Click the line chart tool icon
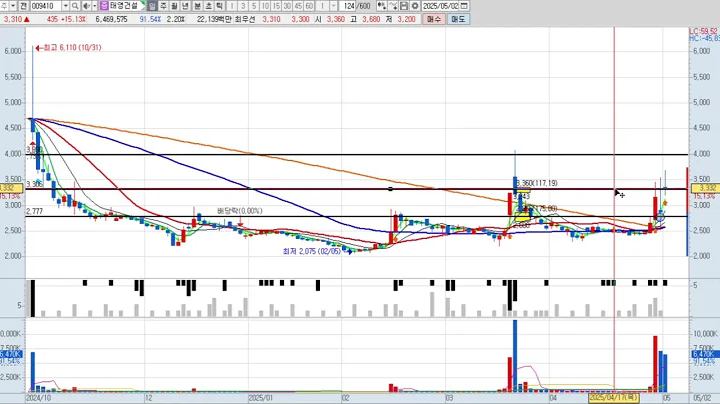 click(393, 6)
